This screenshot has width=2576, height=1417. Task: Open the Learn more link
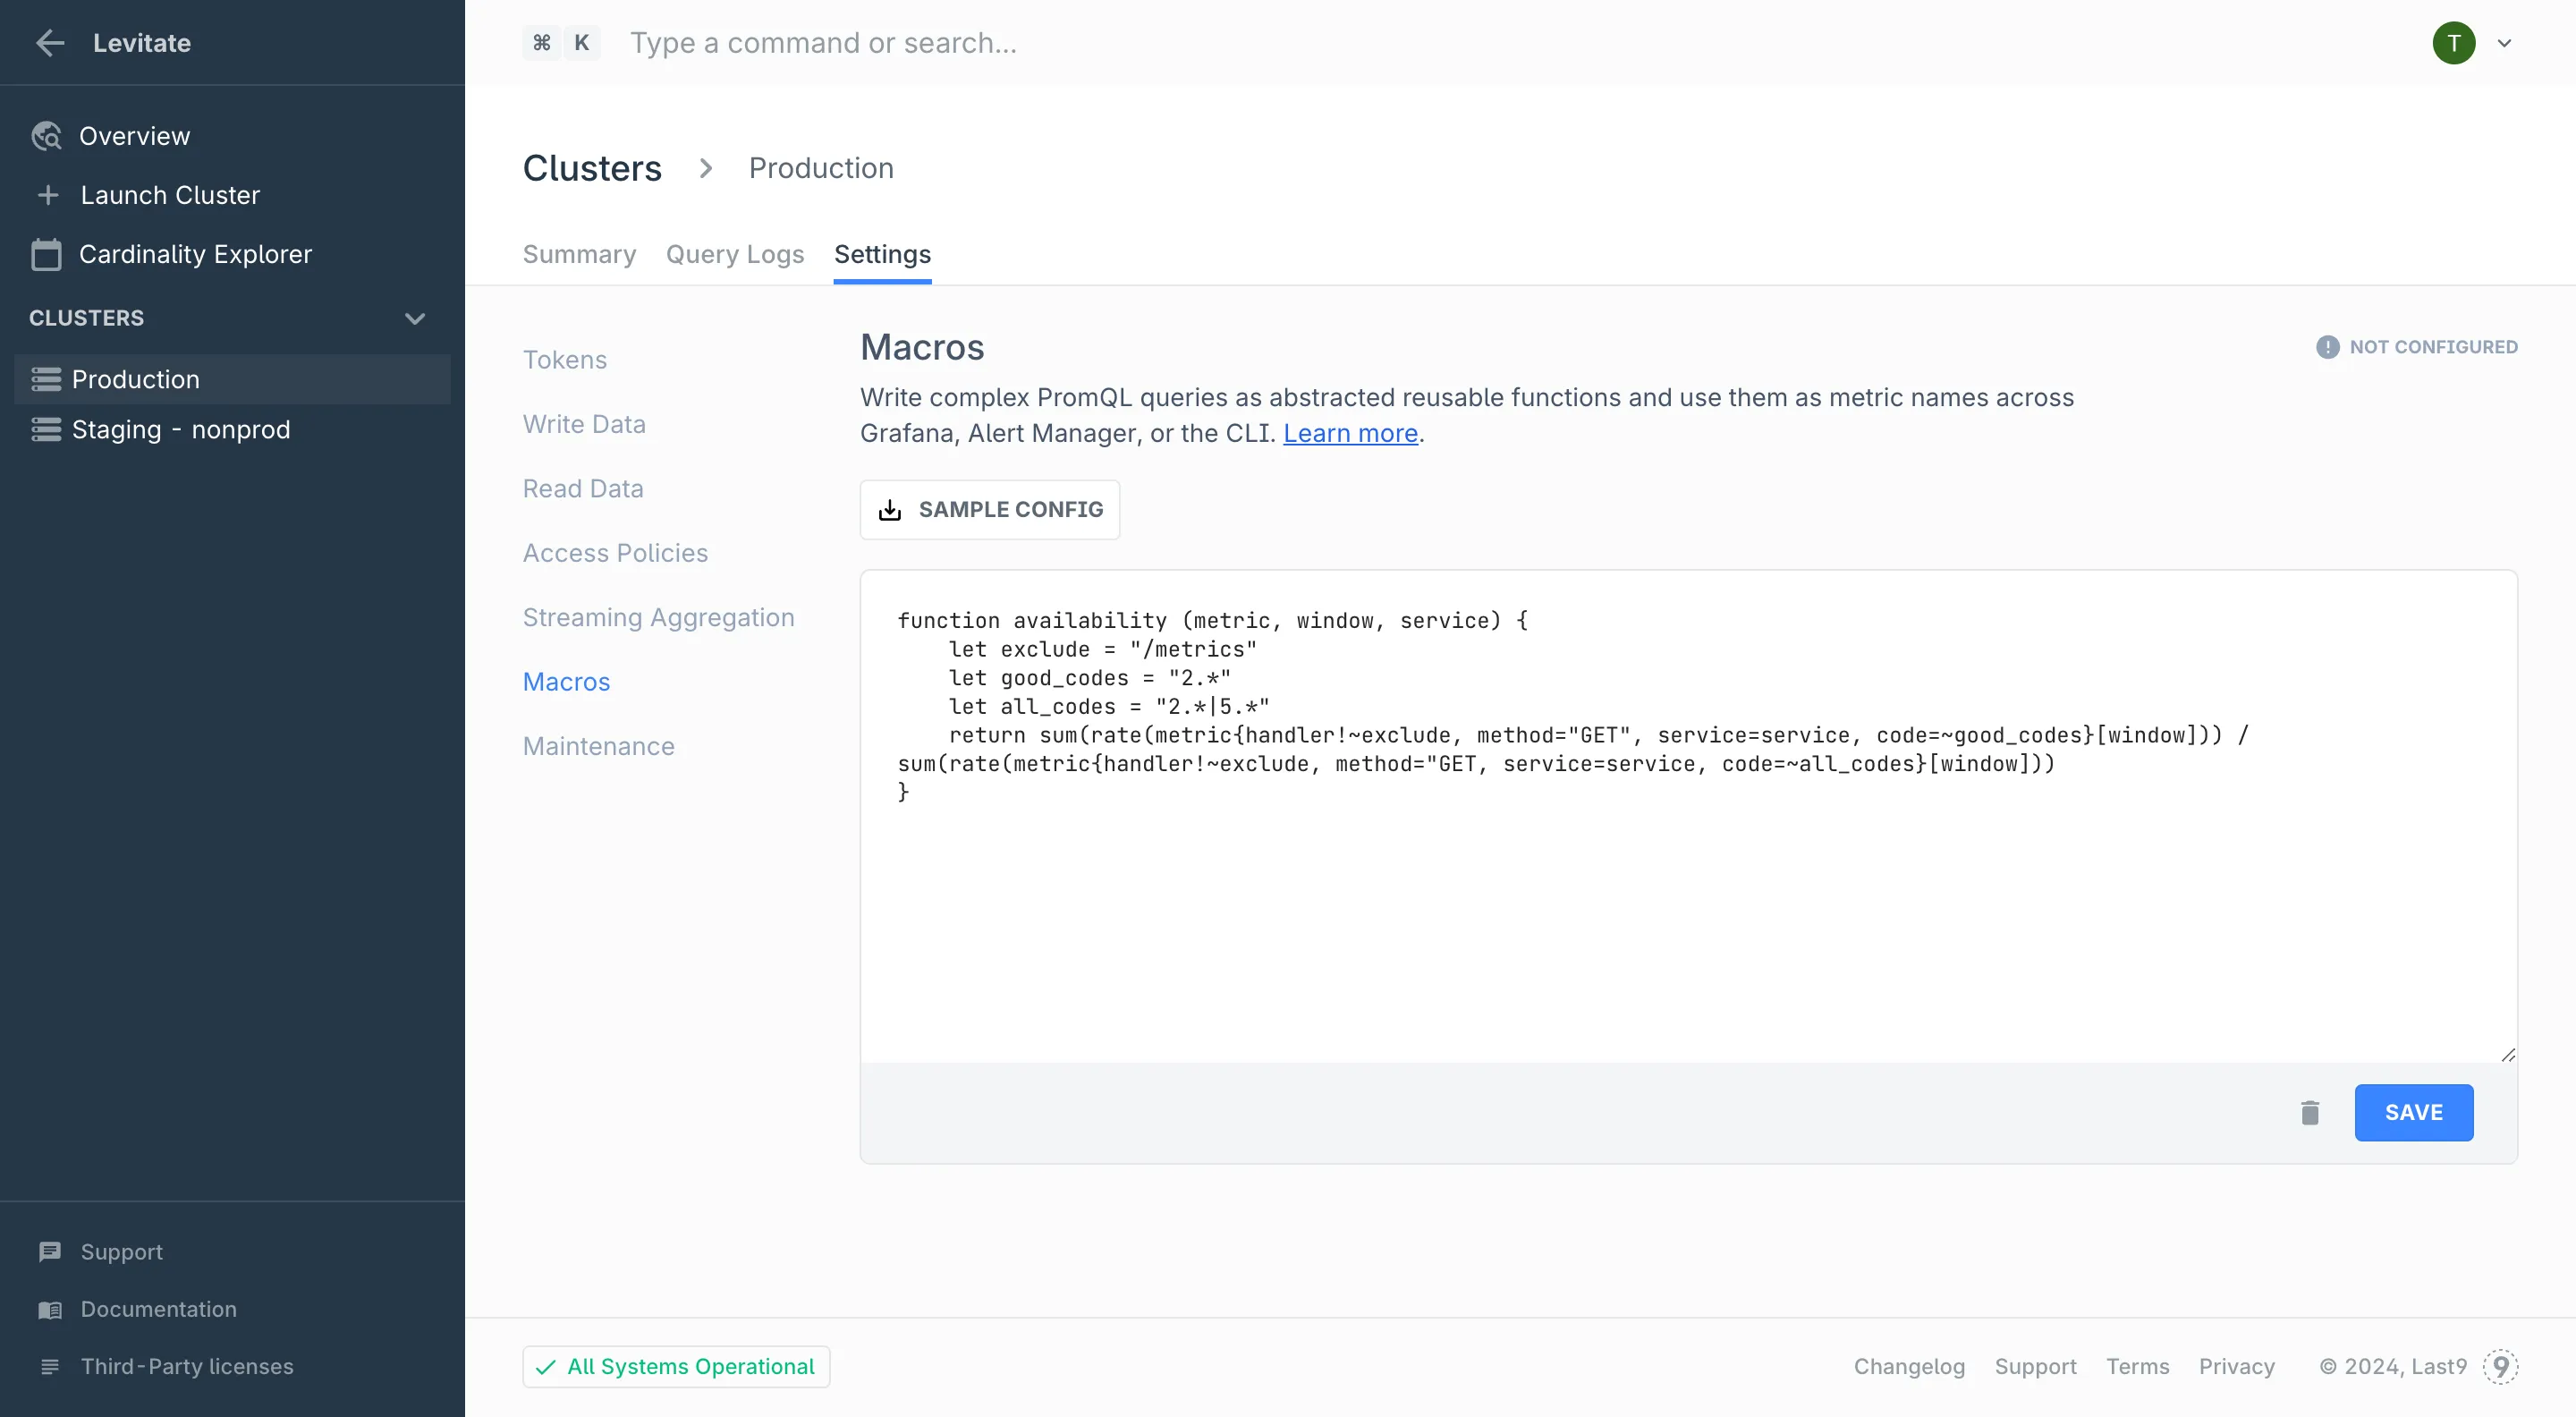click(x=1350, y=433)
